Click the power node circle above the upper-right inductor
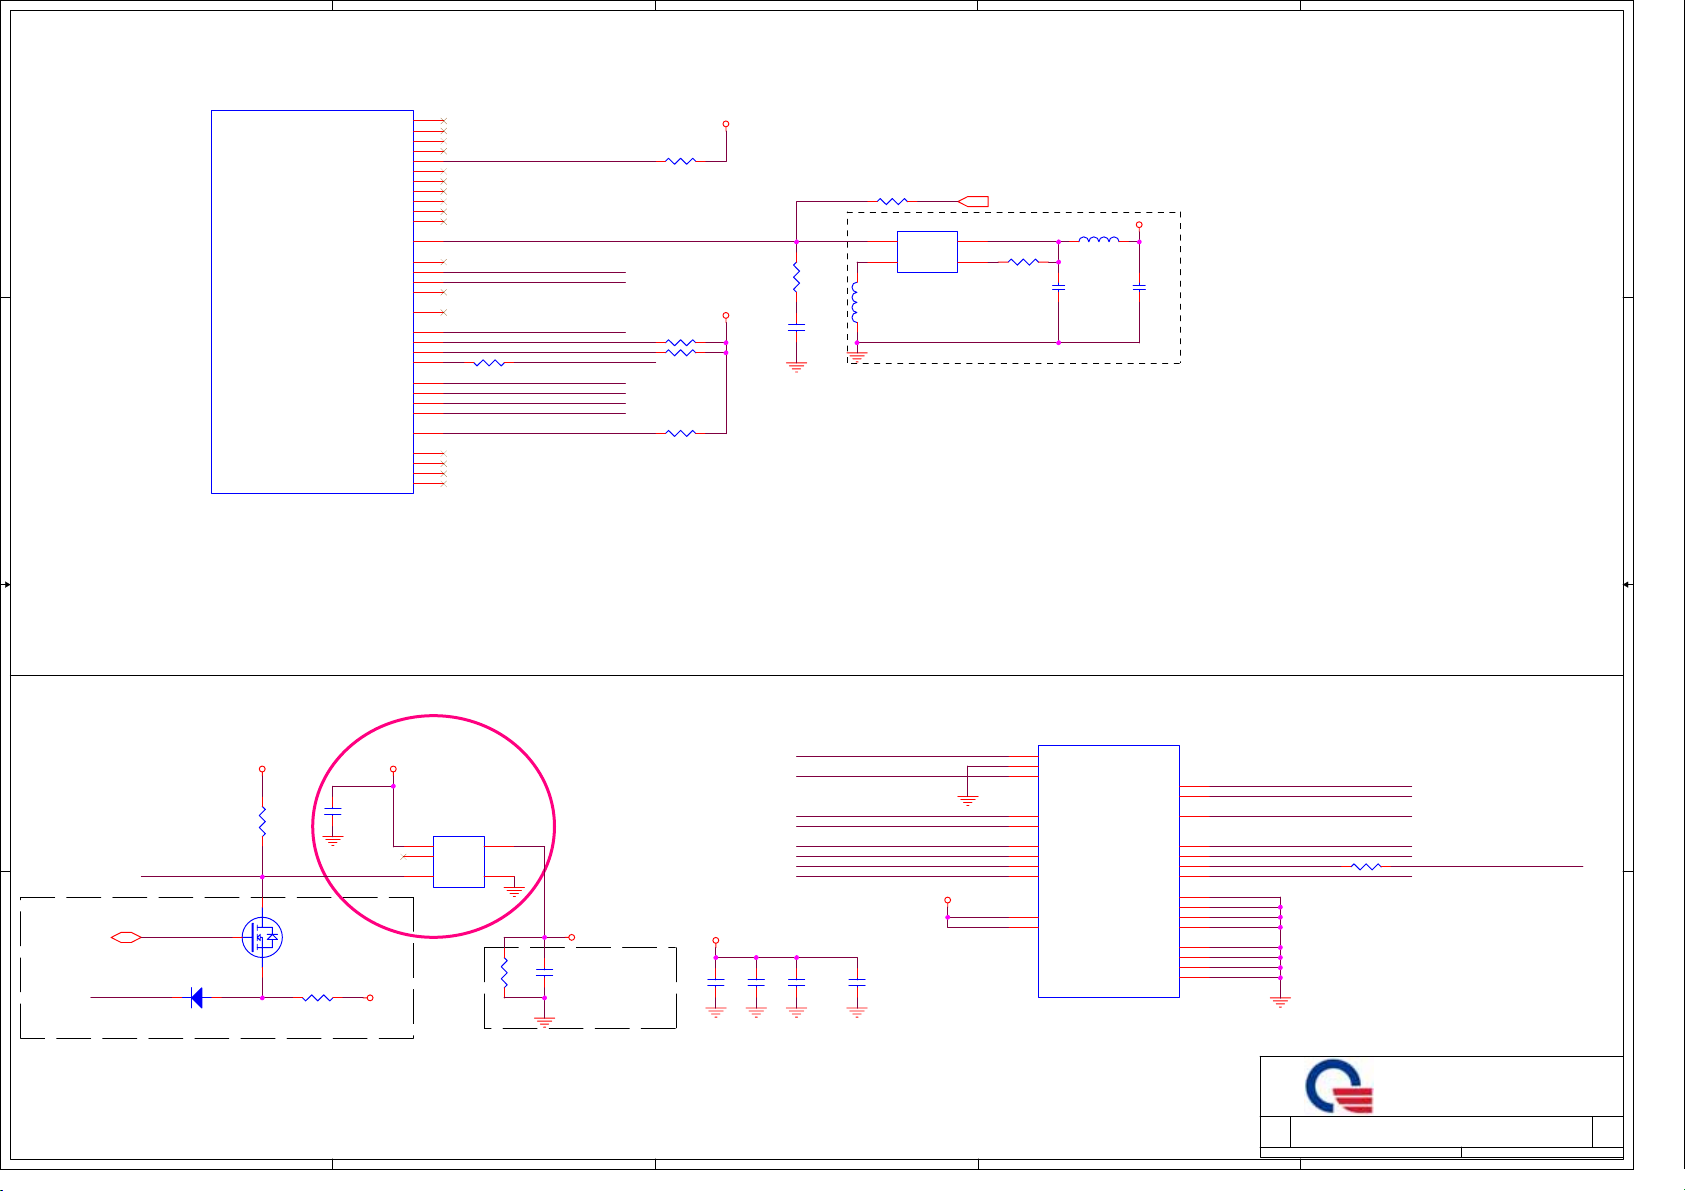Image resolution: width=1685 pixels, height=1191 pixels. tap(1139, 224)
